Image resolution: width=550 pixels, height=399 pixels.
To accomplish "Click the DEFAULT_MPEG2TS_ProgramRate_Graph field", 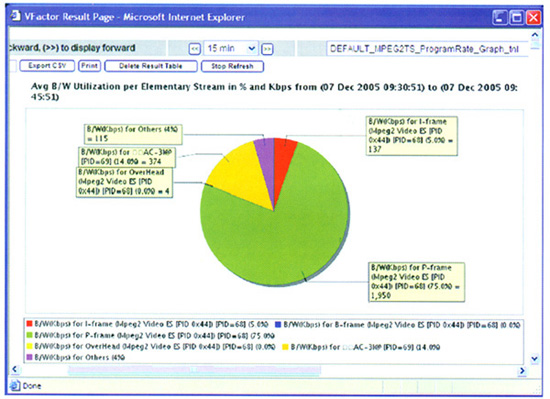I will pyautogui.click(x=427, y=49).
